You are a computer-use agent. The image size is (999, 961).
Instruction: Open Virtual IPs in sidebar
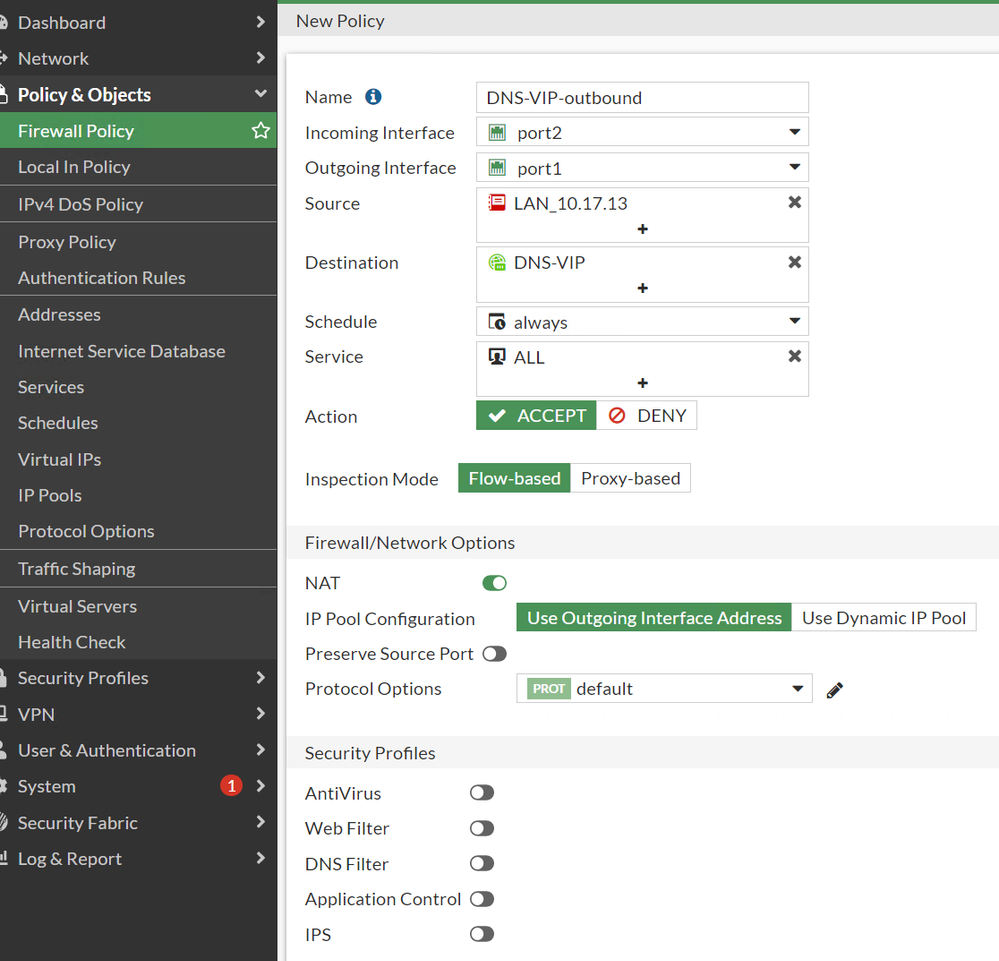pyautogui.click(x=60, y=459)
